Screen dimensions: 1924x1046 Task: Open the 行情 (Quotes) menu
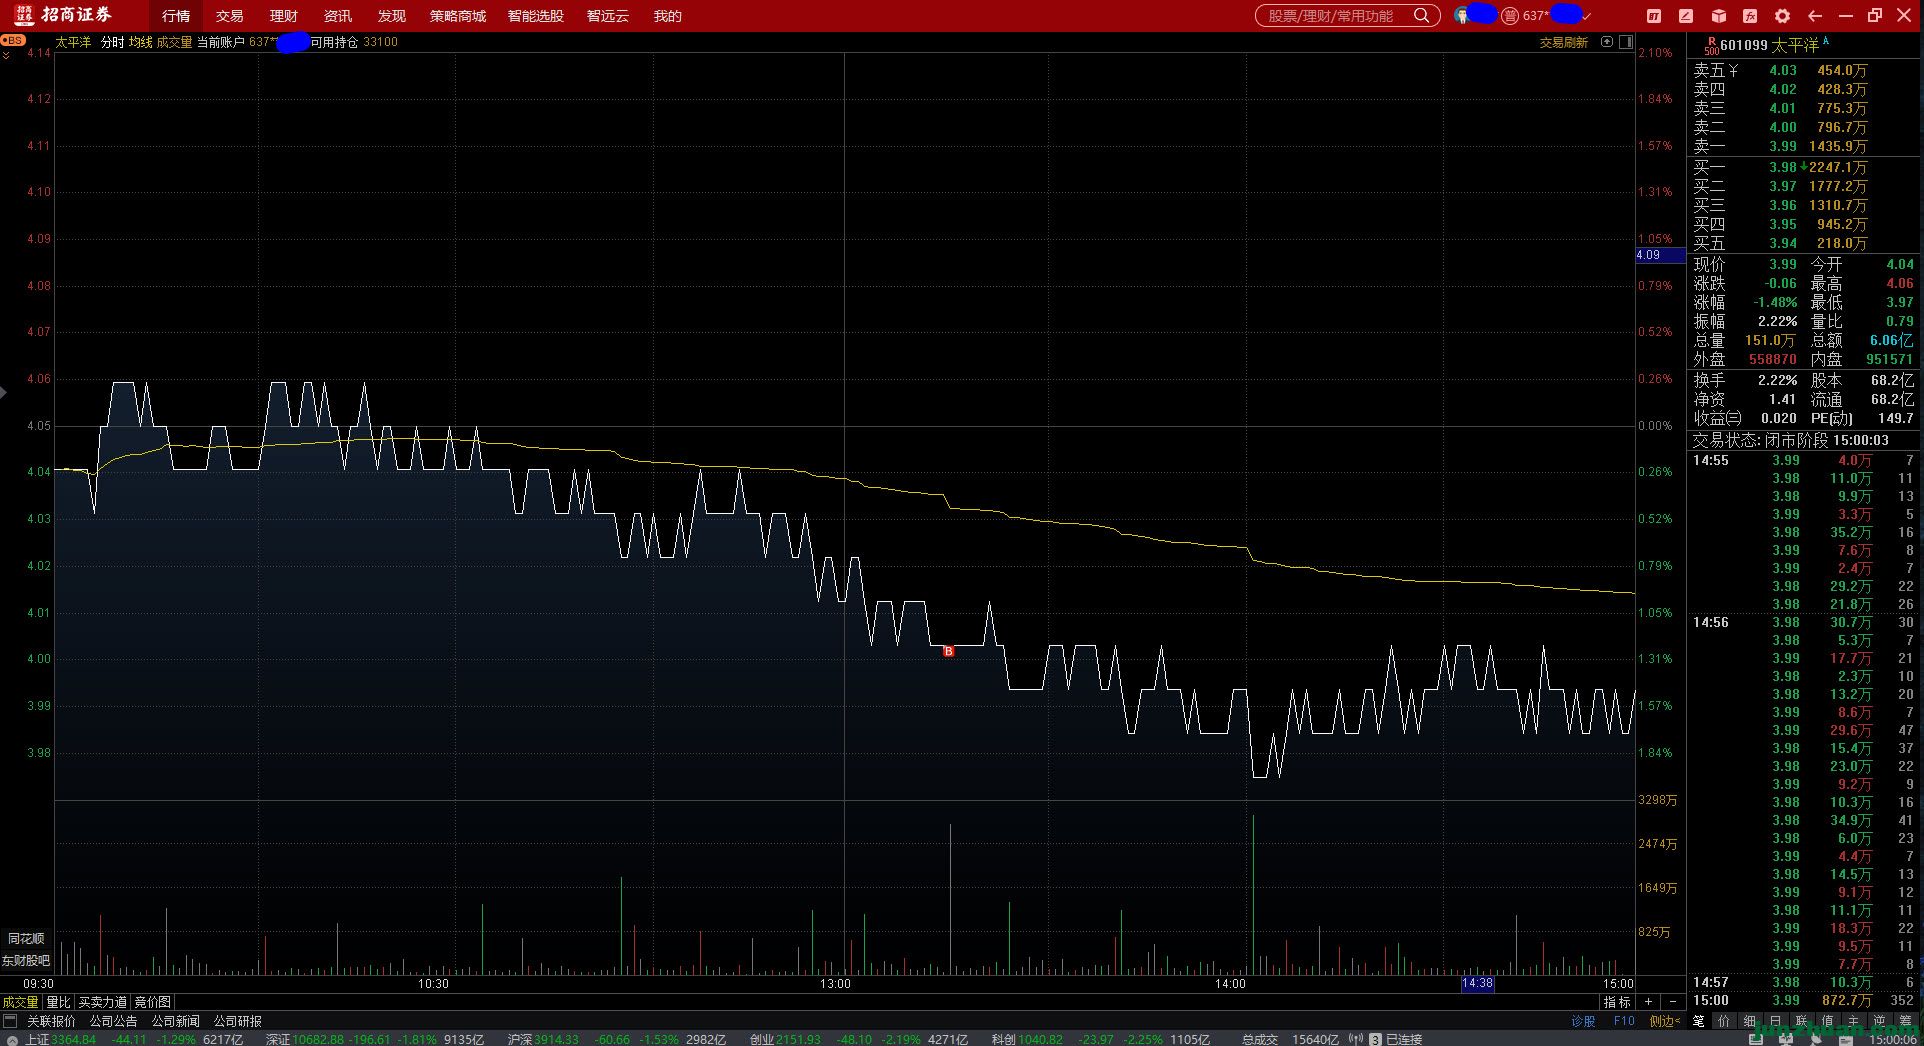click(x=176, y=16)
